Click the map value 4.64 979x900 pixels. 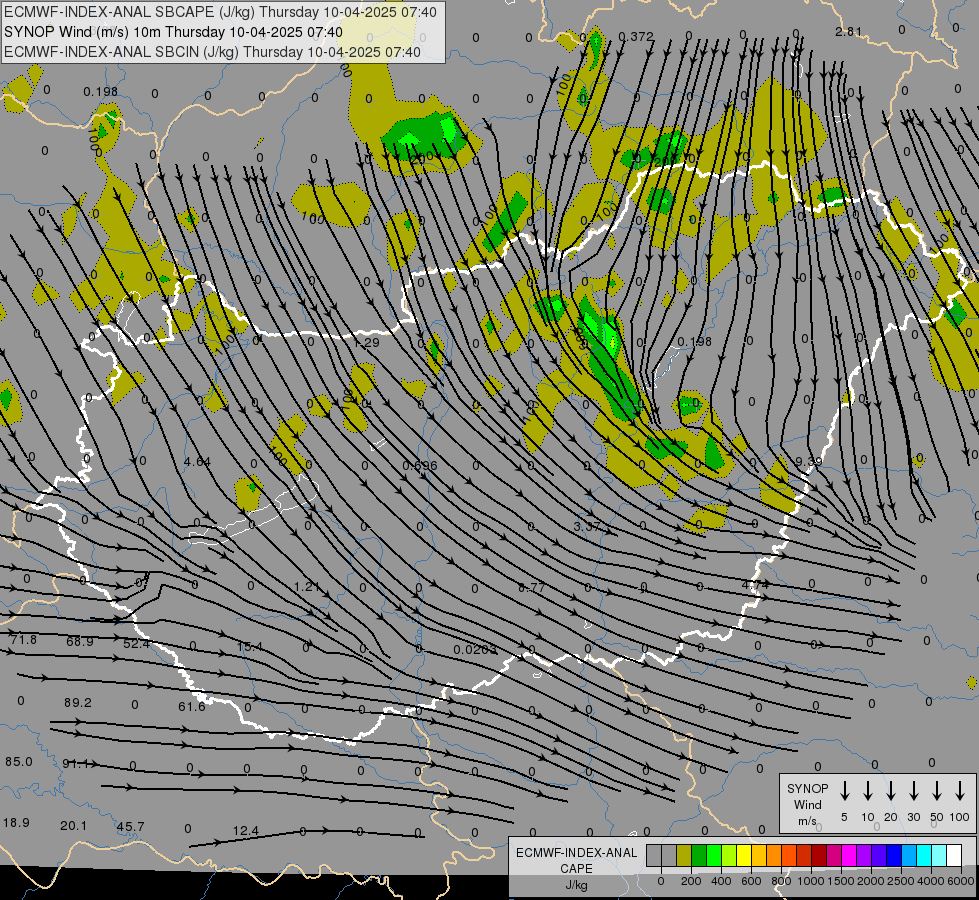click(197, 462)
